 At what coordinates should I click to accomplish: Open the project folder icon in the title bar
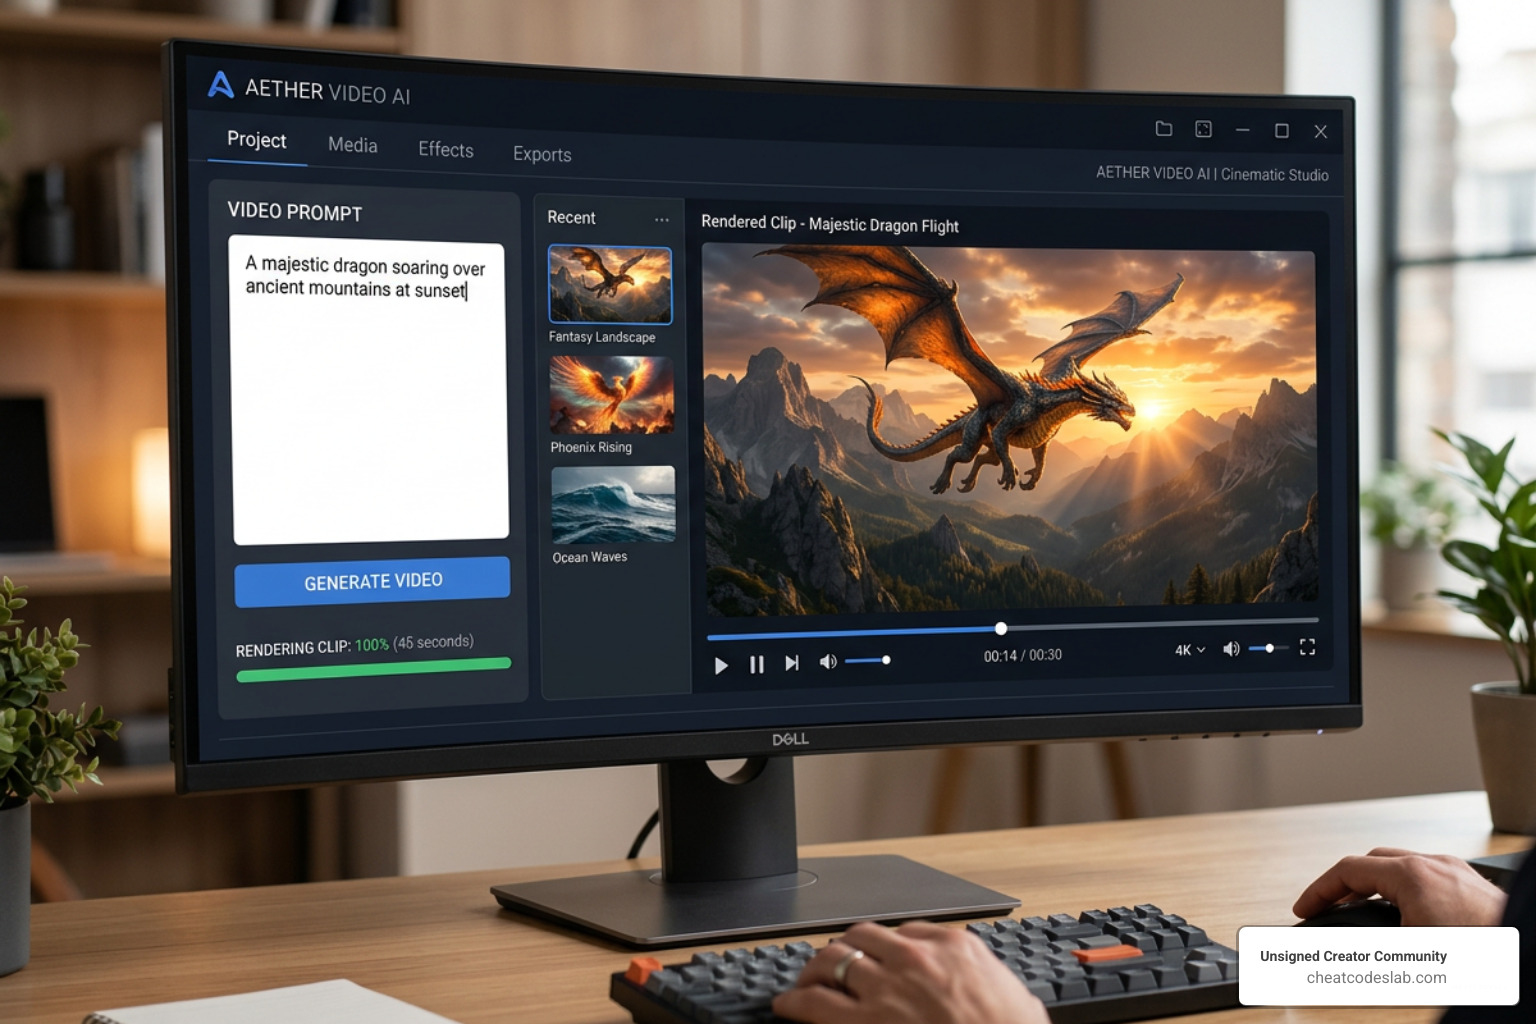point(1163,129)
